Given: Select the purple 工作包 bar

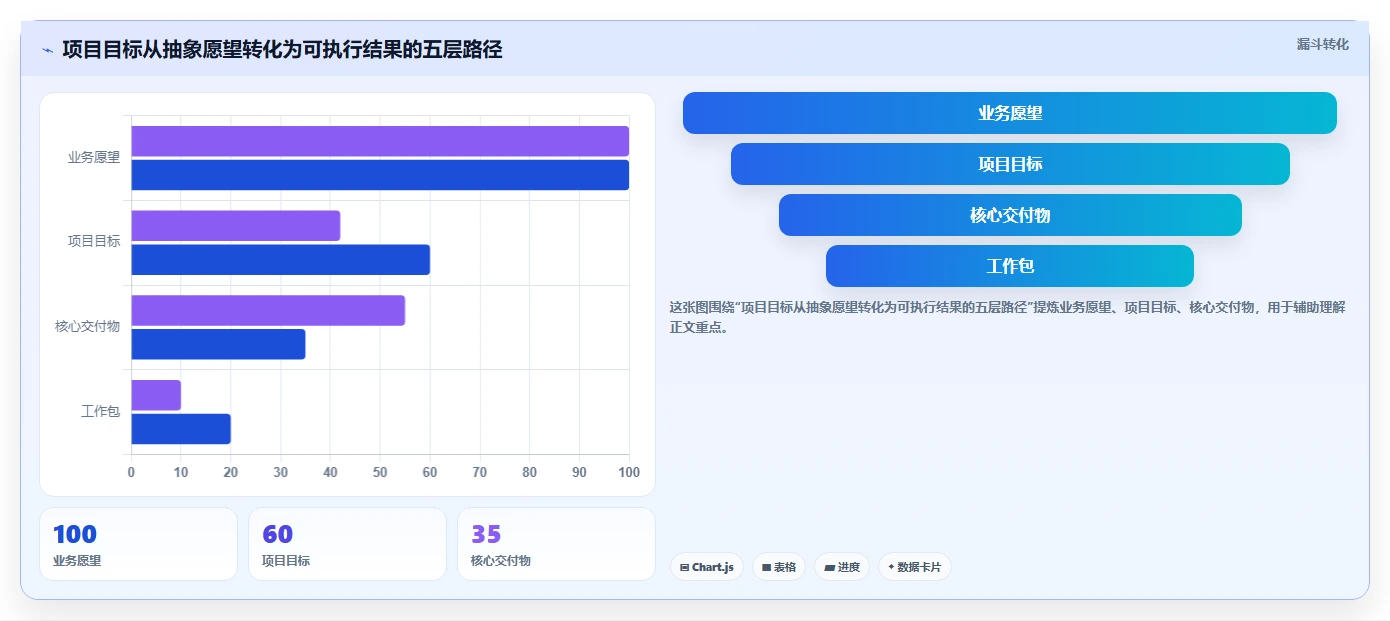Looking at the screenshot, I should (156, 395).
